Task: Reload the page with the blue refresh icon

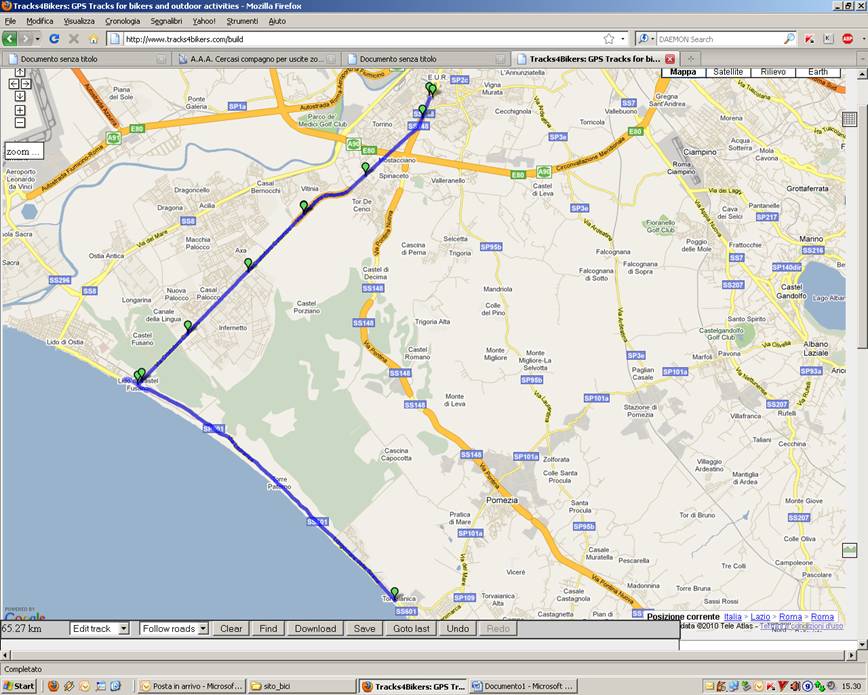Action: pos(54,39)
